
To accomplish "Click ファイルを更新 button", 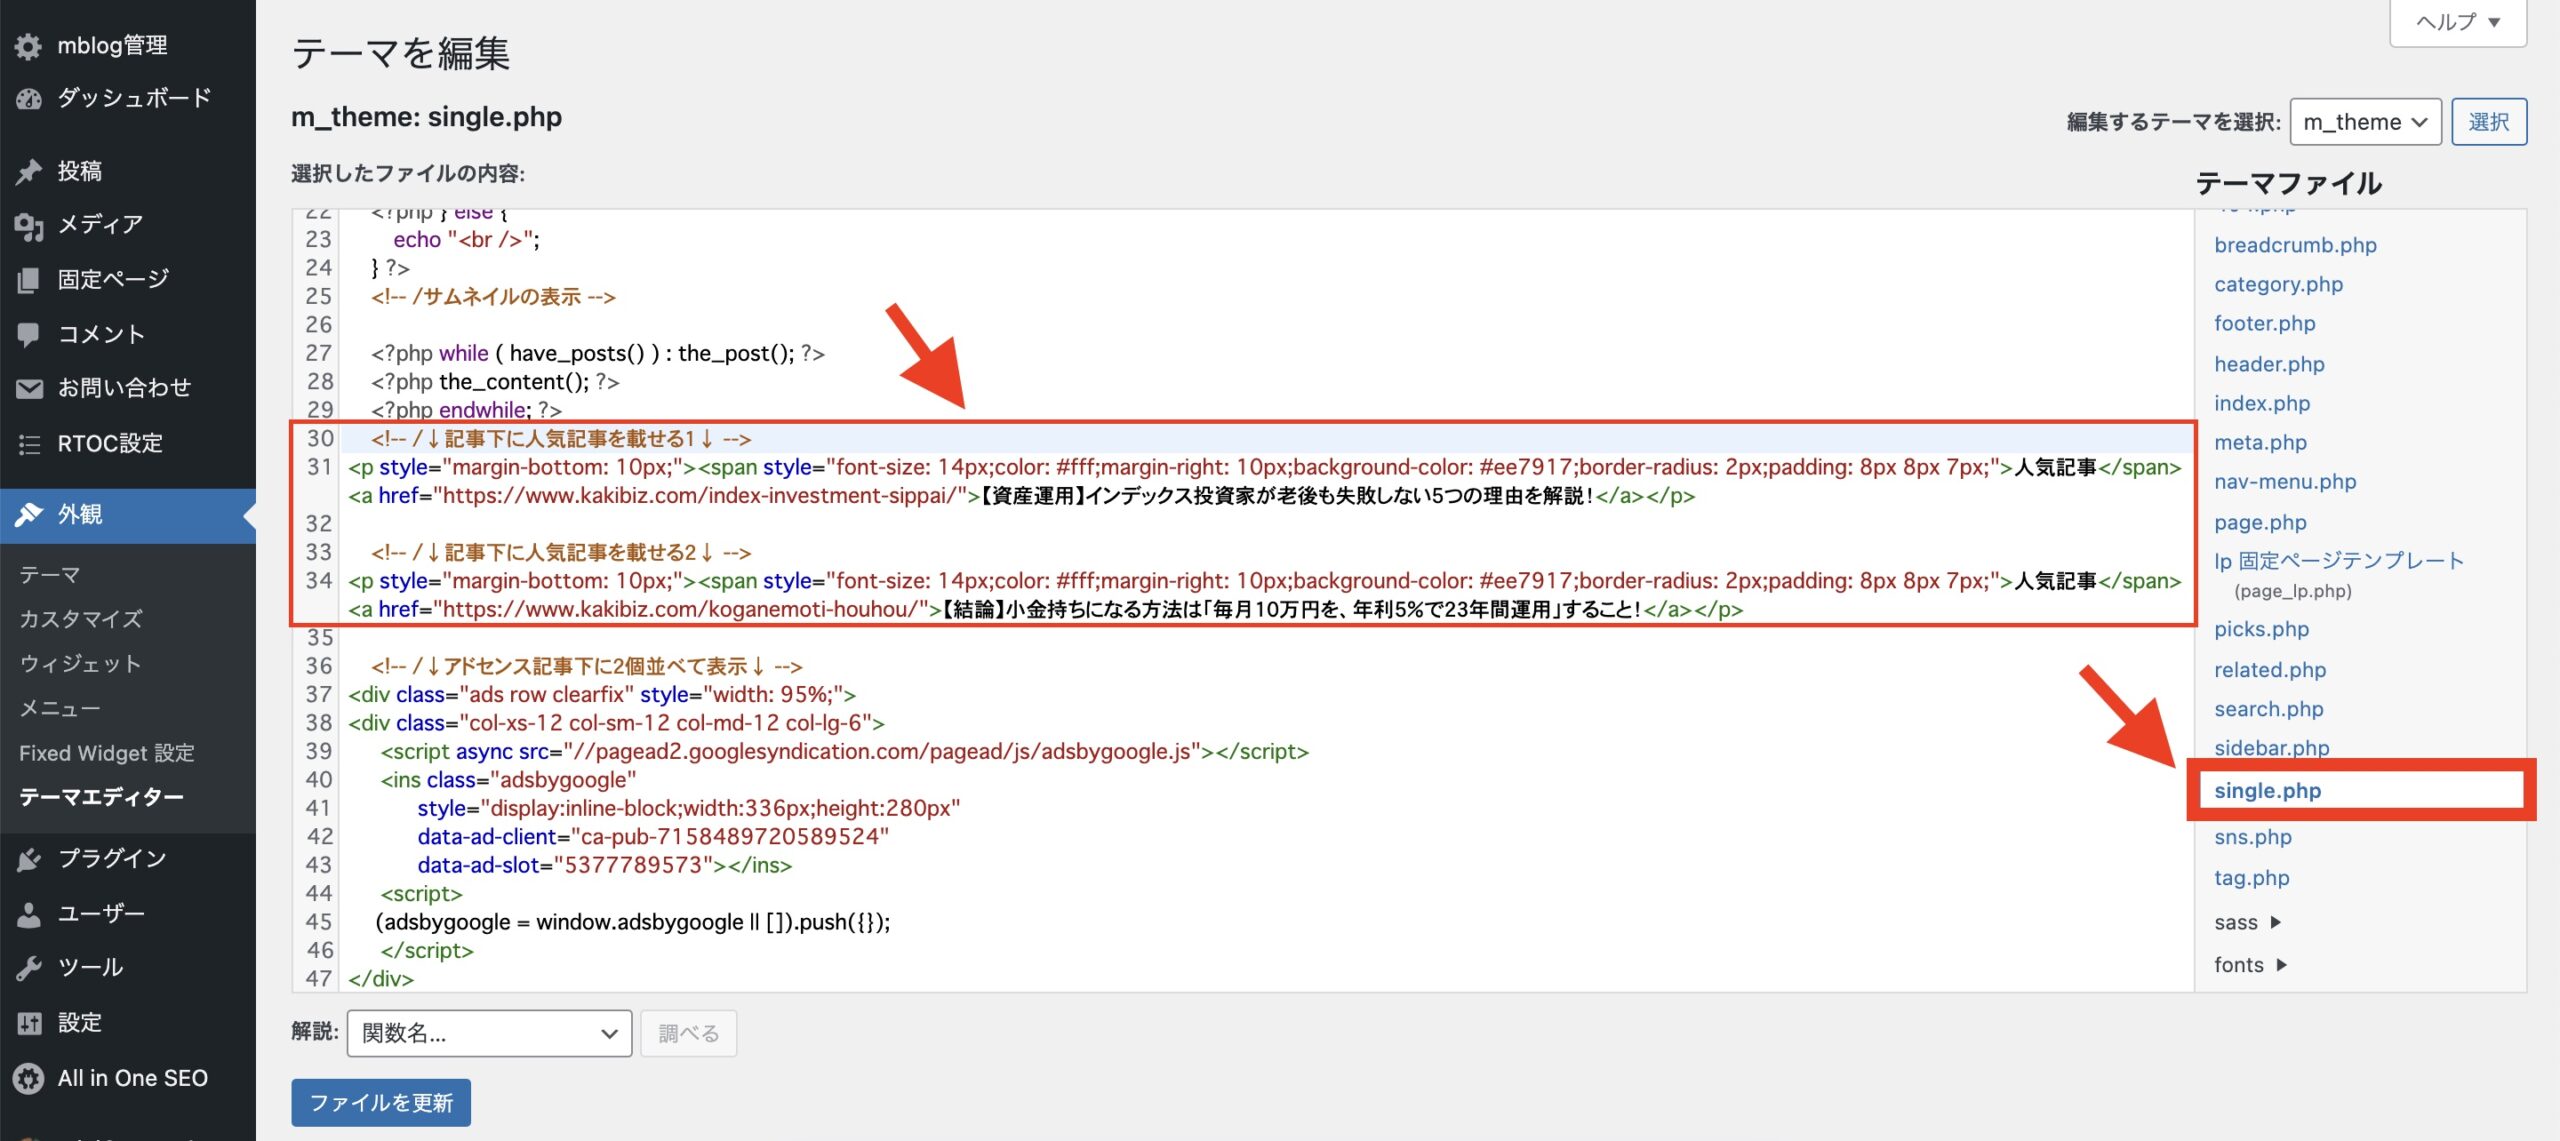I will [381, 1103].
